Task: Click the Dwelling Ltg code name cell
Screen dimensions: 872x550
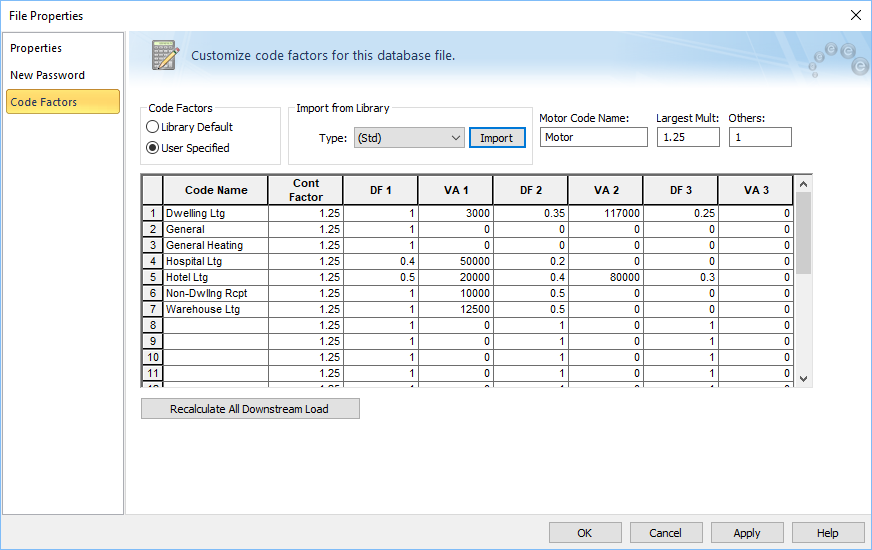Action: click(215, 213)
